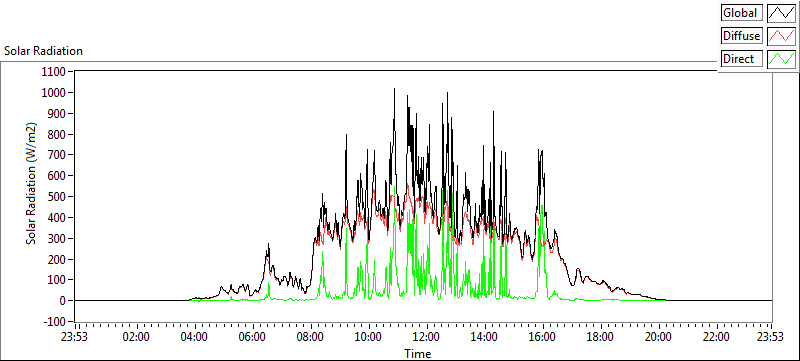Click the Direct plot line-style icon
The width and height of the screenshot is (800, 361).
click(x=782, y=59)
